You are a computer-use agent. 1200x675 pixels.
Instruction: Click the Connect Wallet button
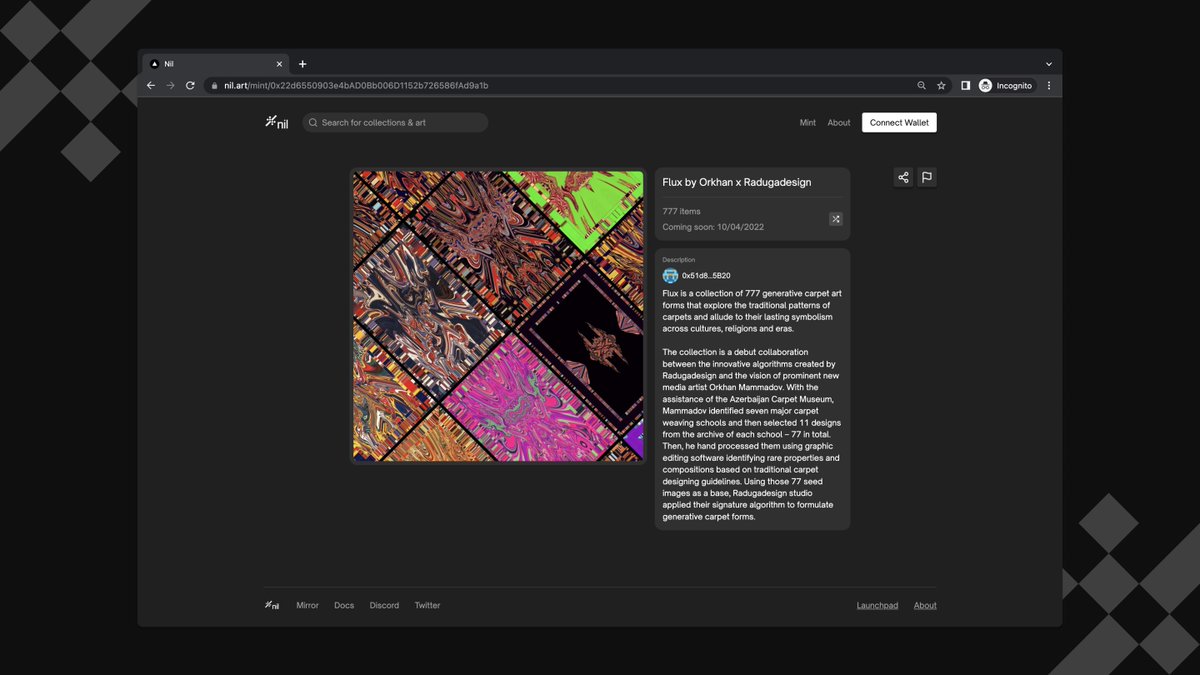[x=899, y=123]
